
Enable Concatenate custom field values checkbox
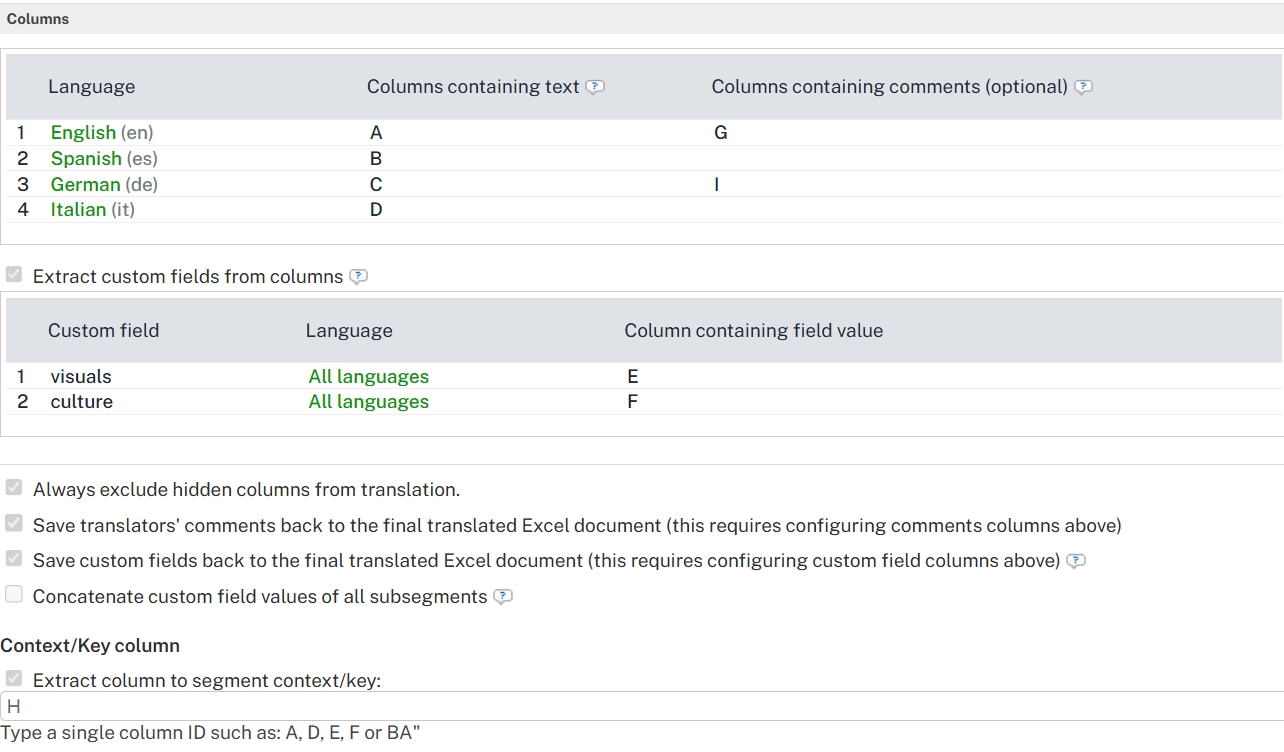click(x=14, y=595)
